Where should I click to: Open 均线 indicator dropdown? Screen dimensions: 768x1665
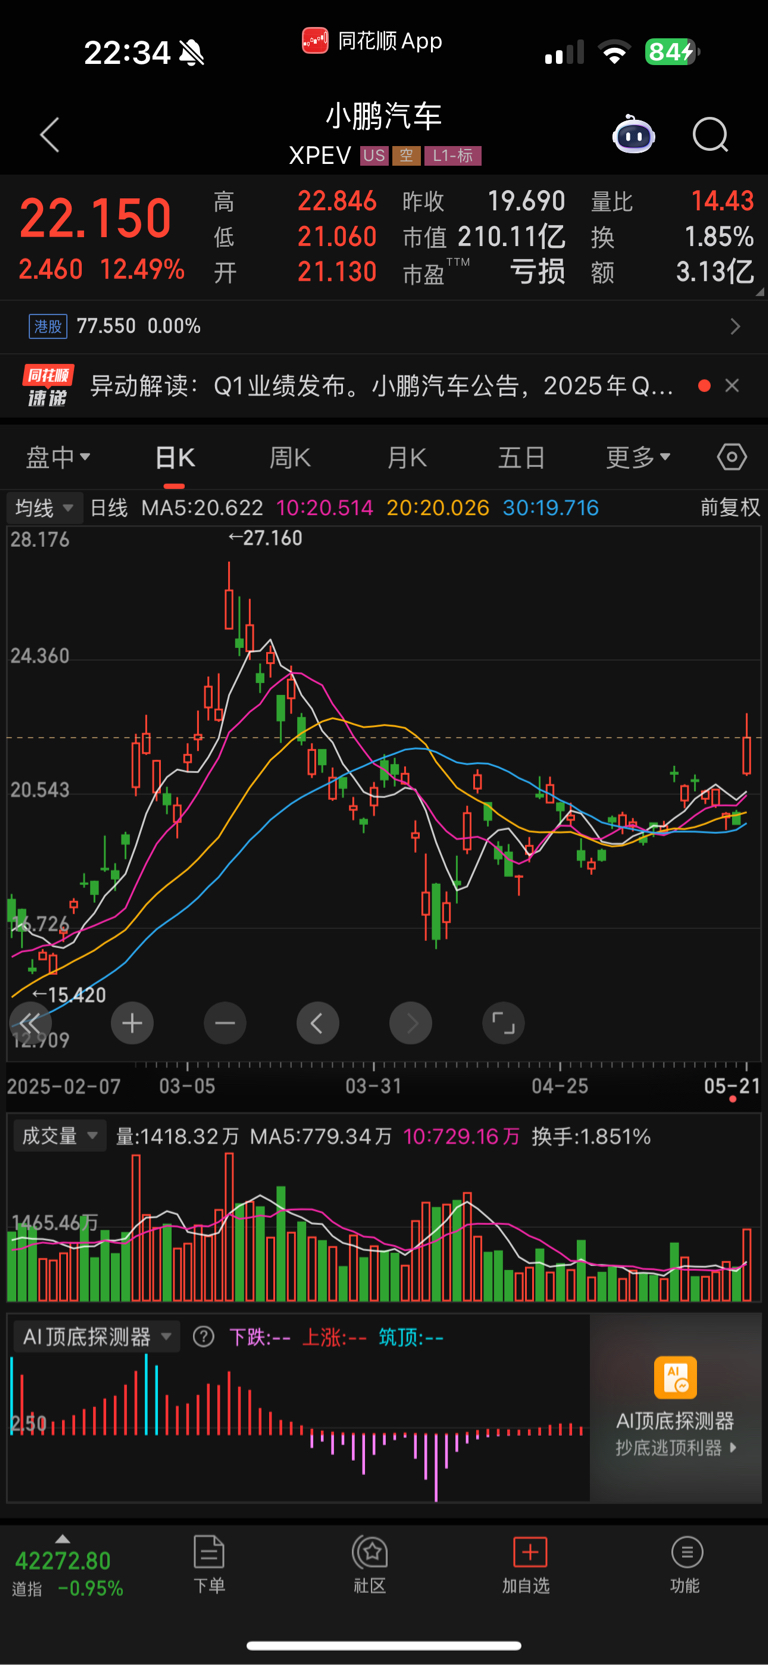44,508
